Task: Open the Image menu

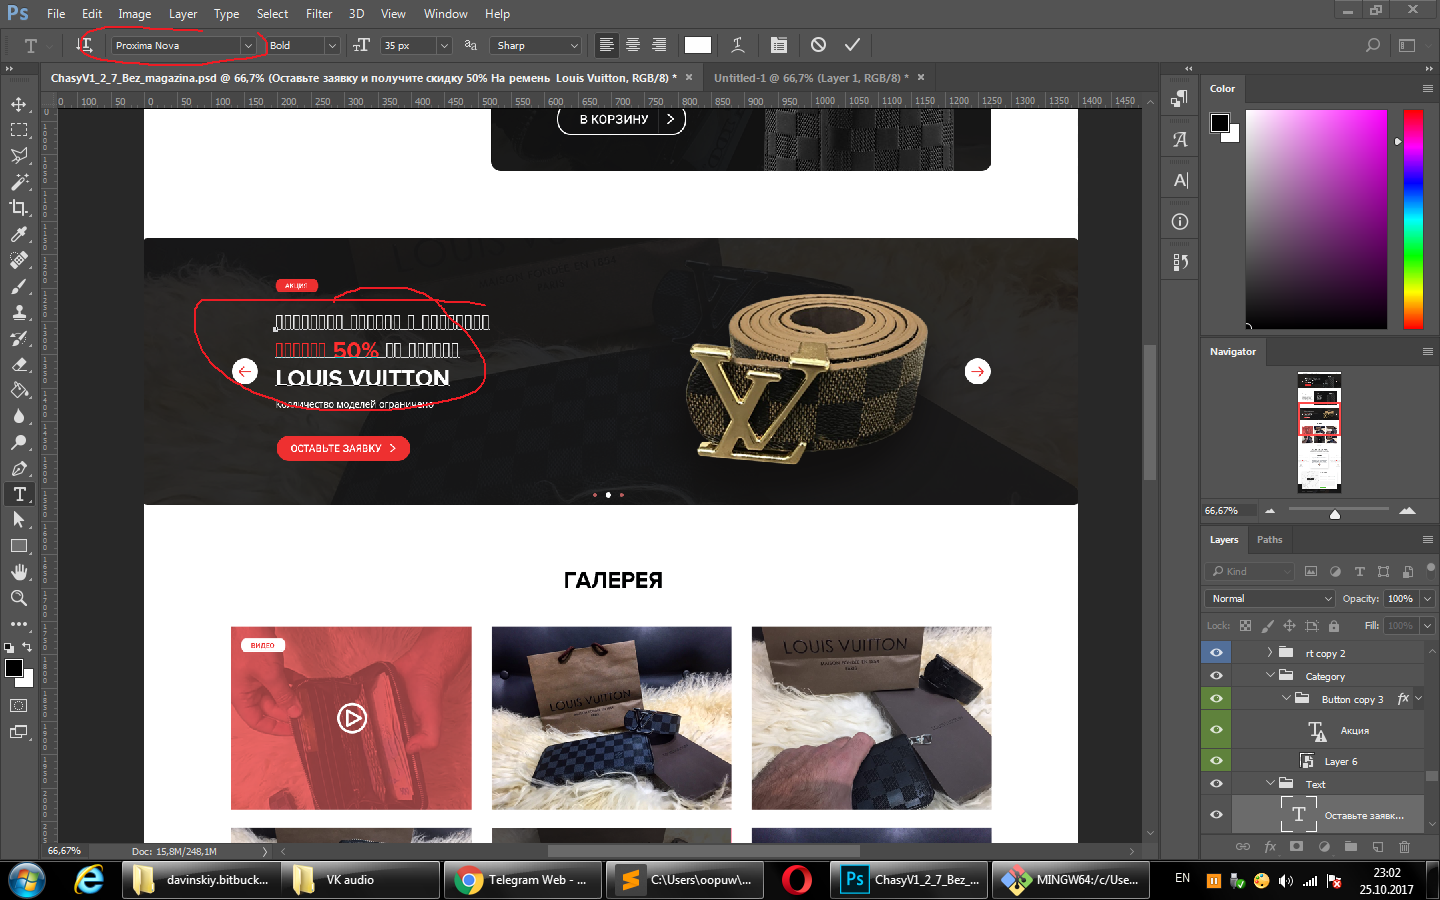Action: pyautogui.click(x=134, y=14)
